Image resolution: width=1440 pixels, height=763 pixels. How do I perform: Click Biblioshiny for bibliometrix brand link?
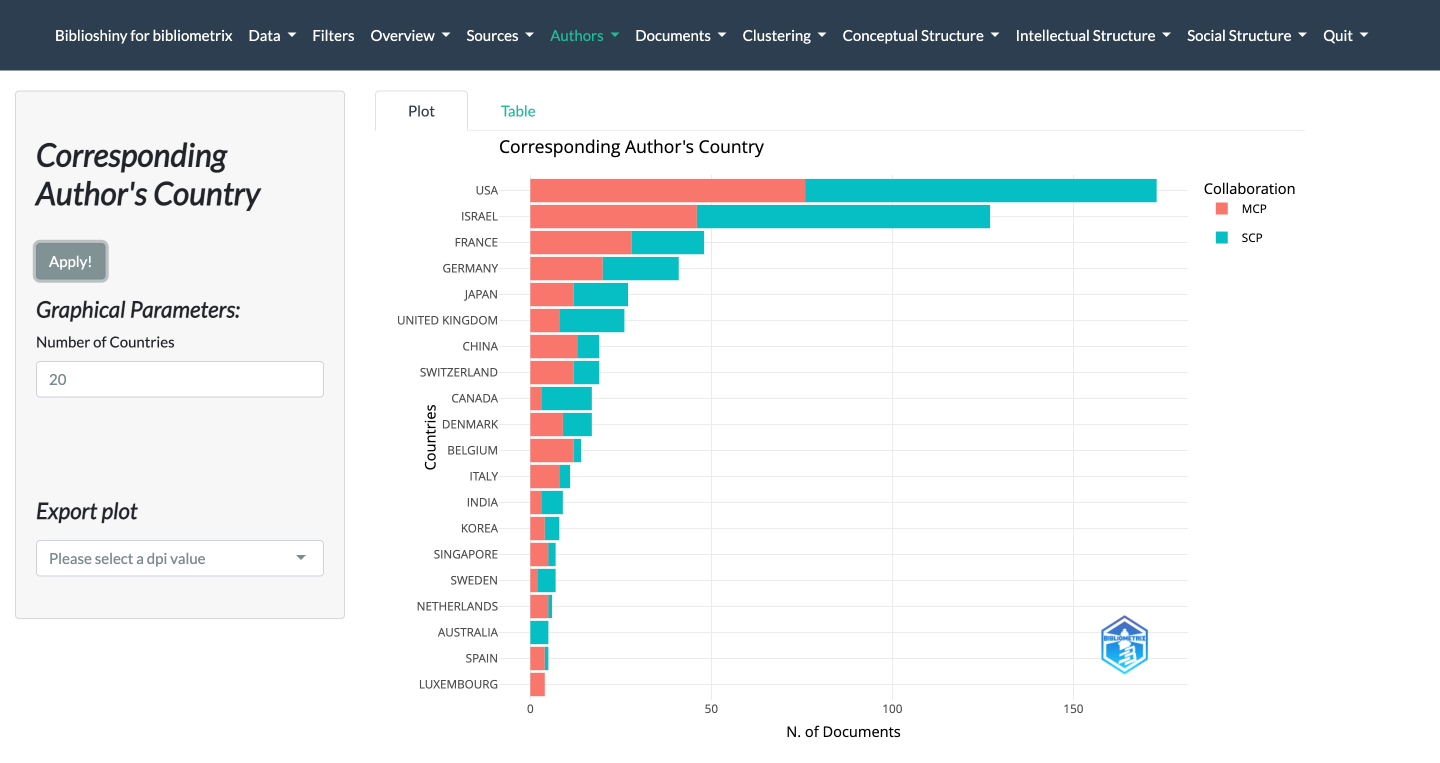click(143, 35)
